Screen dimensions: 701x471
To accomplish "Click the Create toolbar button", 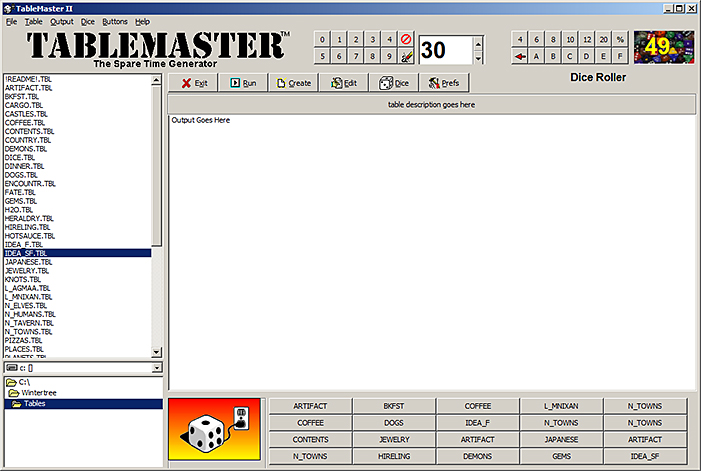I will [294, 83].
